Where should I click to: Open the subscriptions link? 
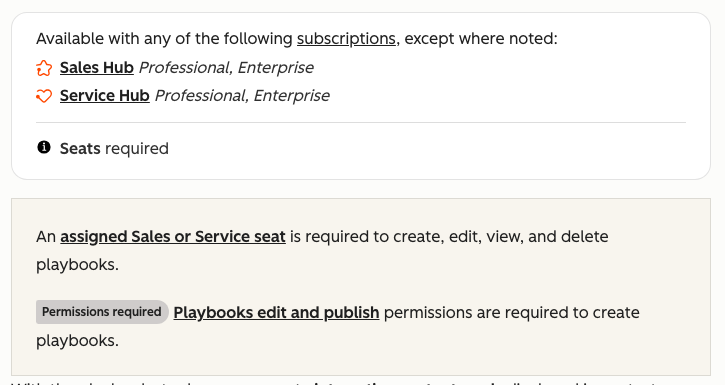tap(346, 39)
